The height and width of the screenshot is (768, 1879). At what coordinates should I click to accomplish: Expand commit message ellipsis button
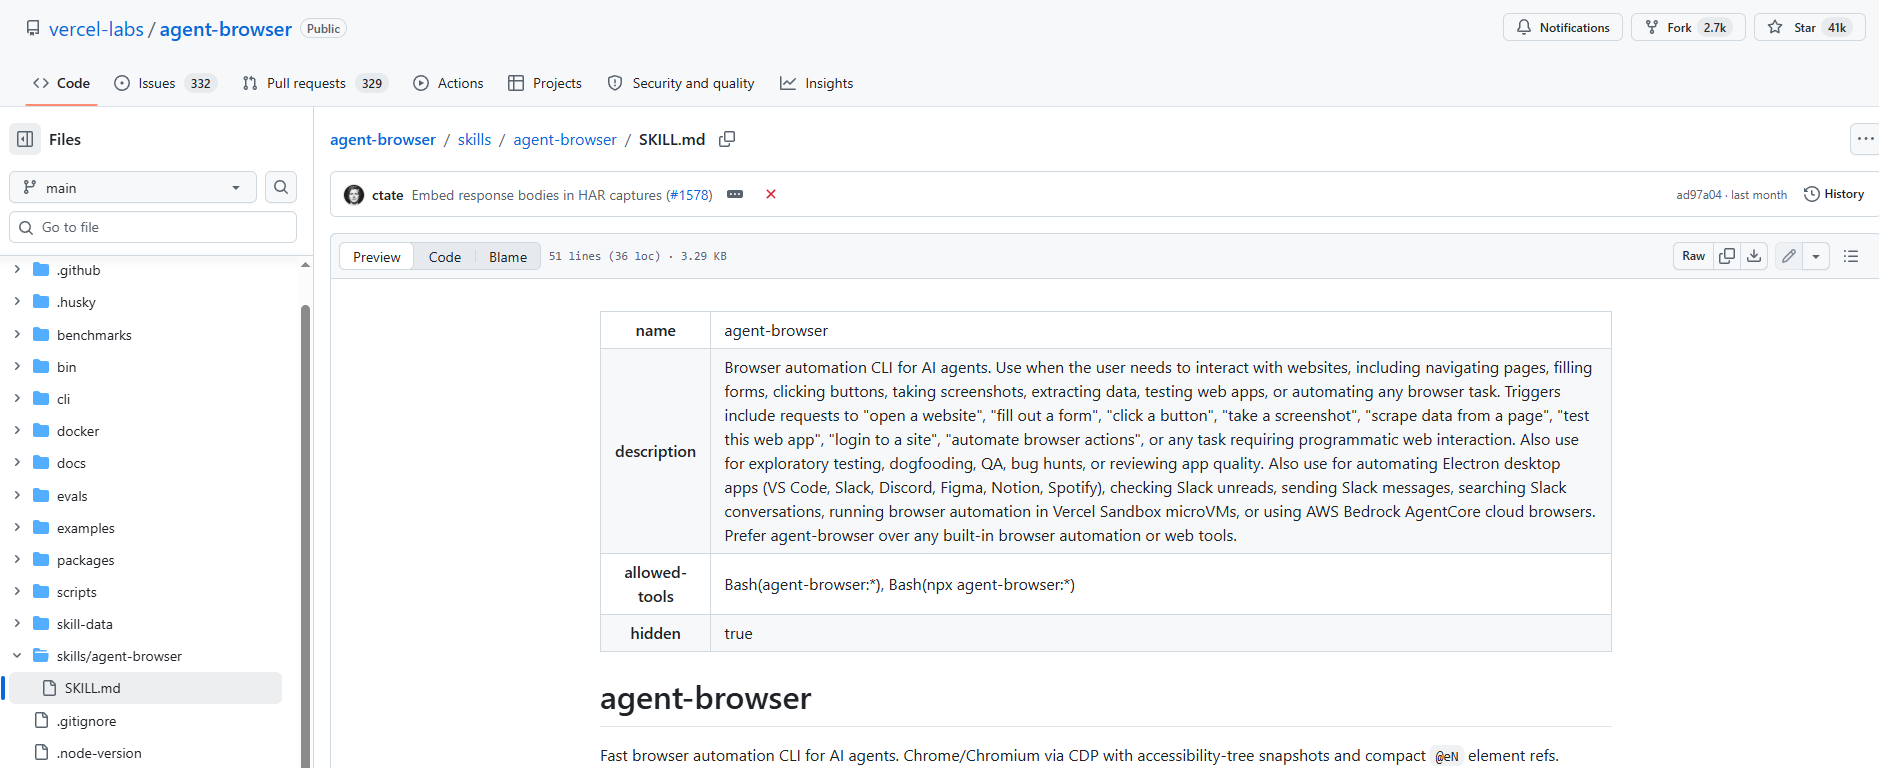coord(735,194)
